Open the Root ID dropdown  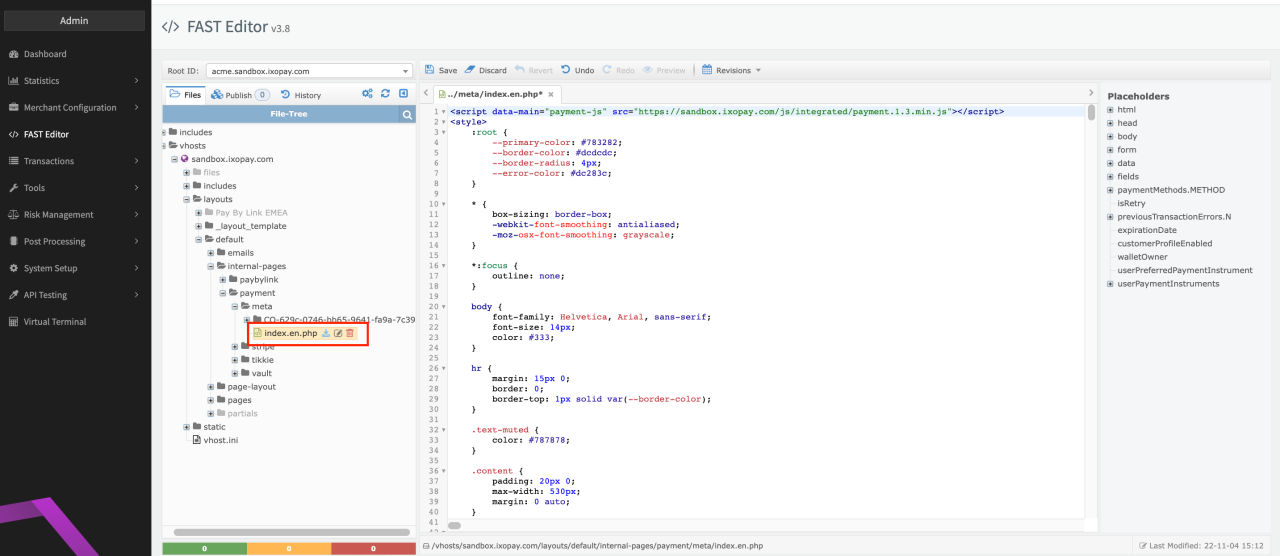309,71
